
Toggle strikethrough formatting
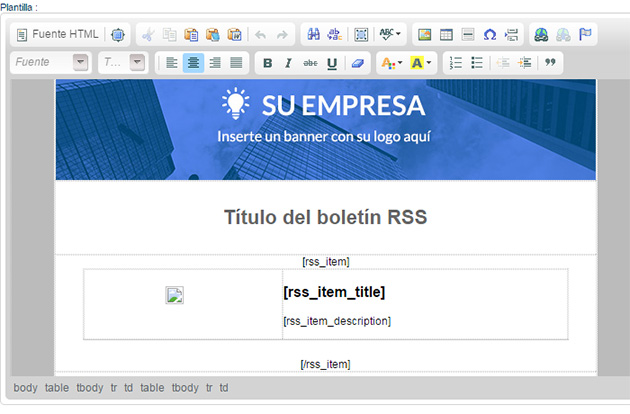click(310, 63)
